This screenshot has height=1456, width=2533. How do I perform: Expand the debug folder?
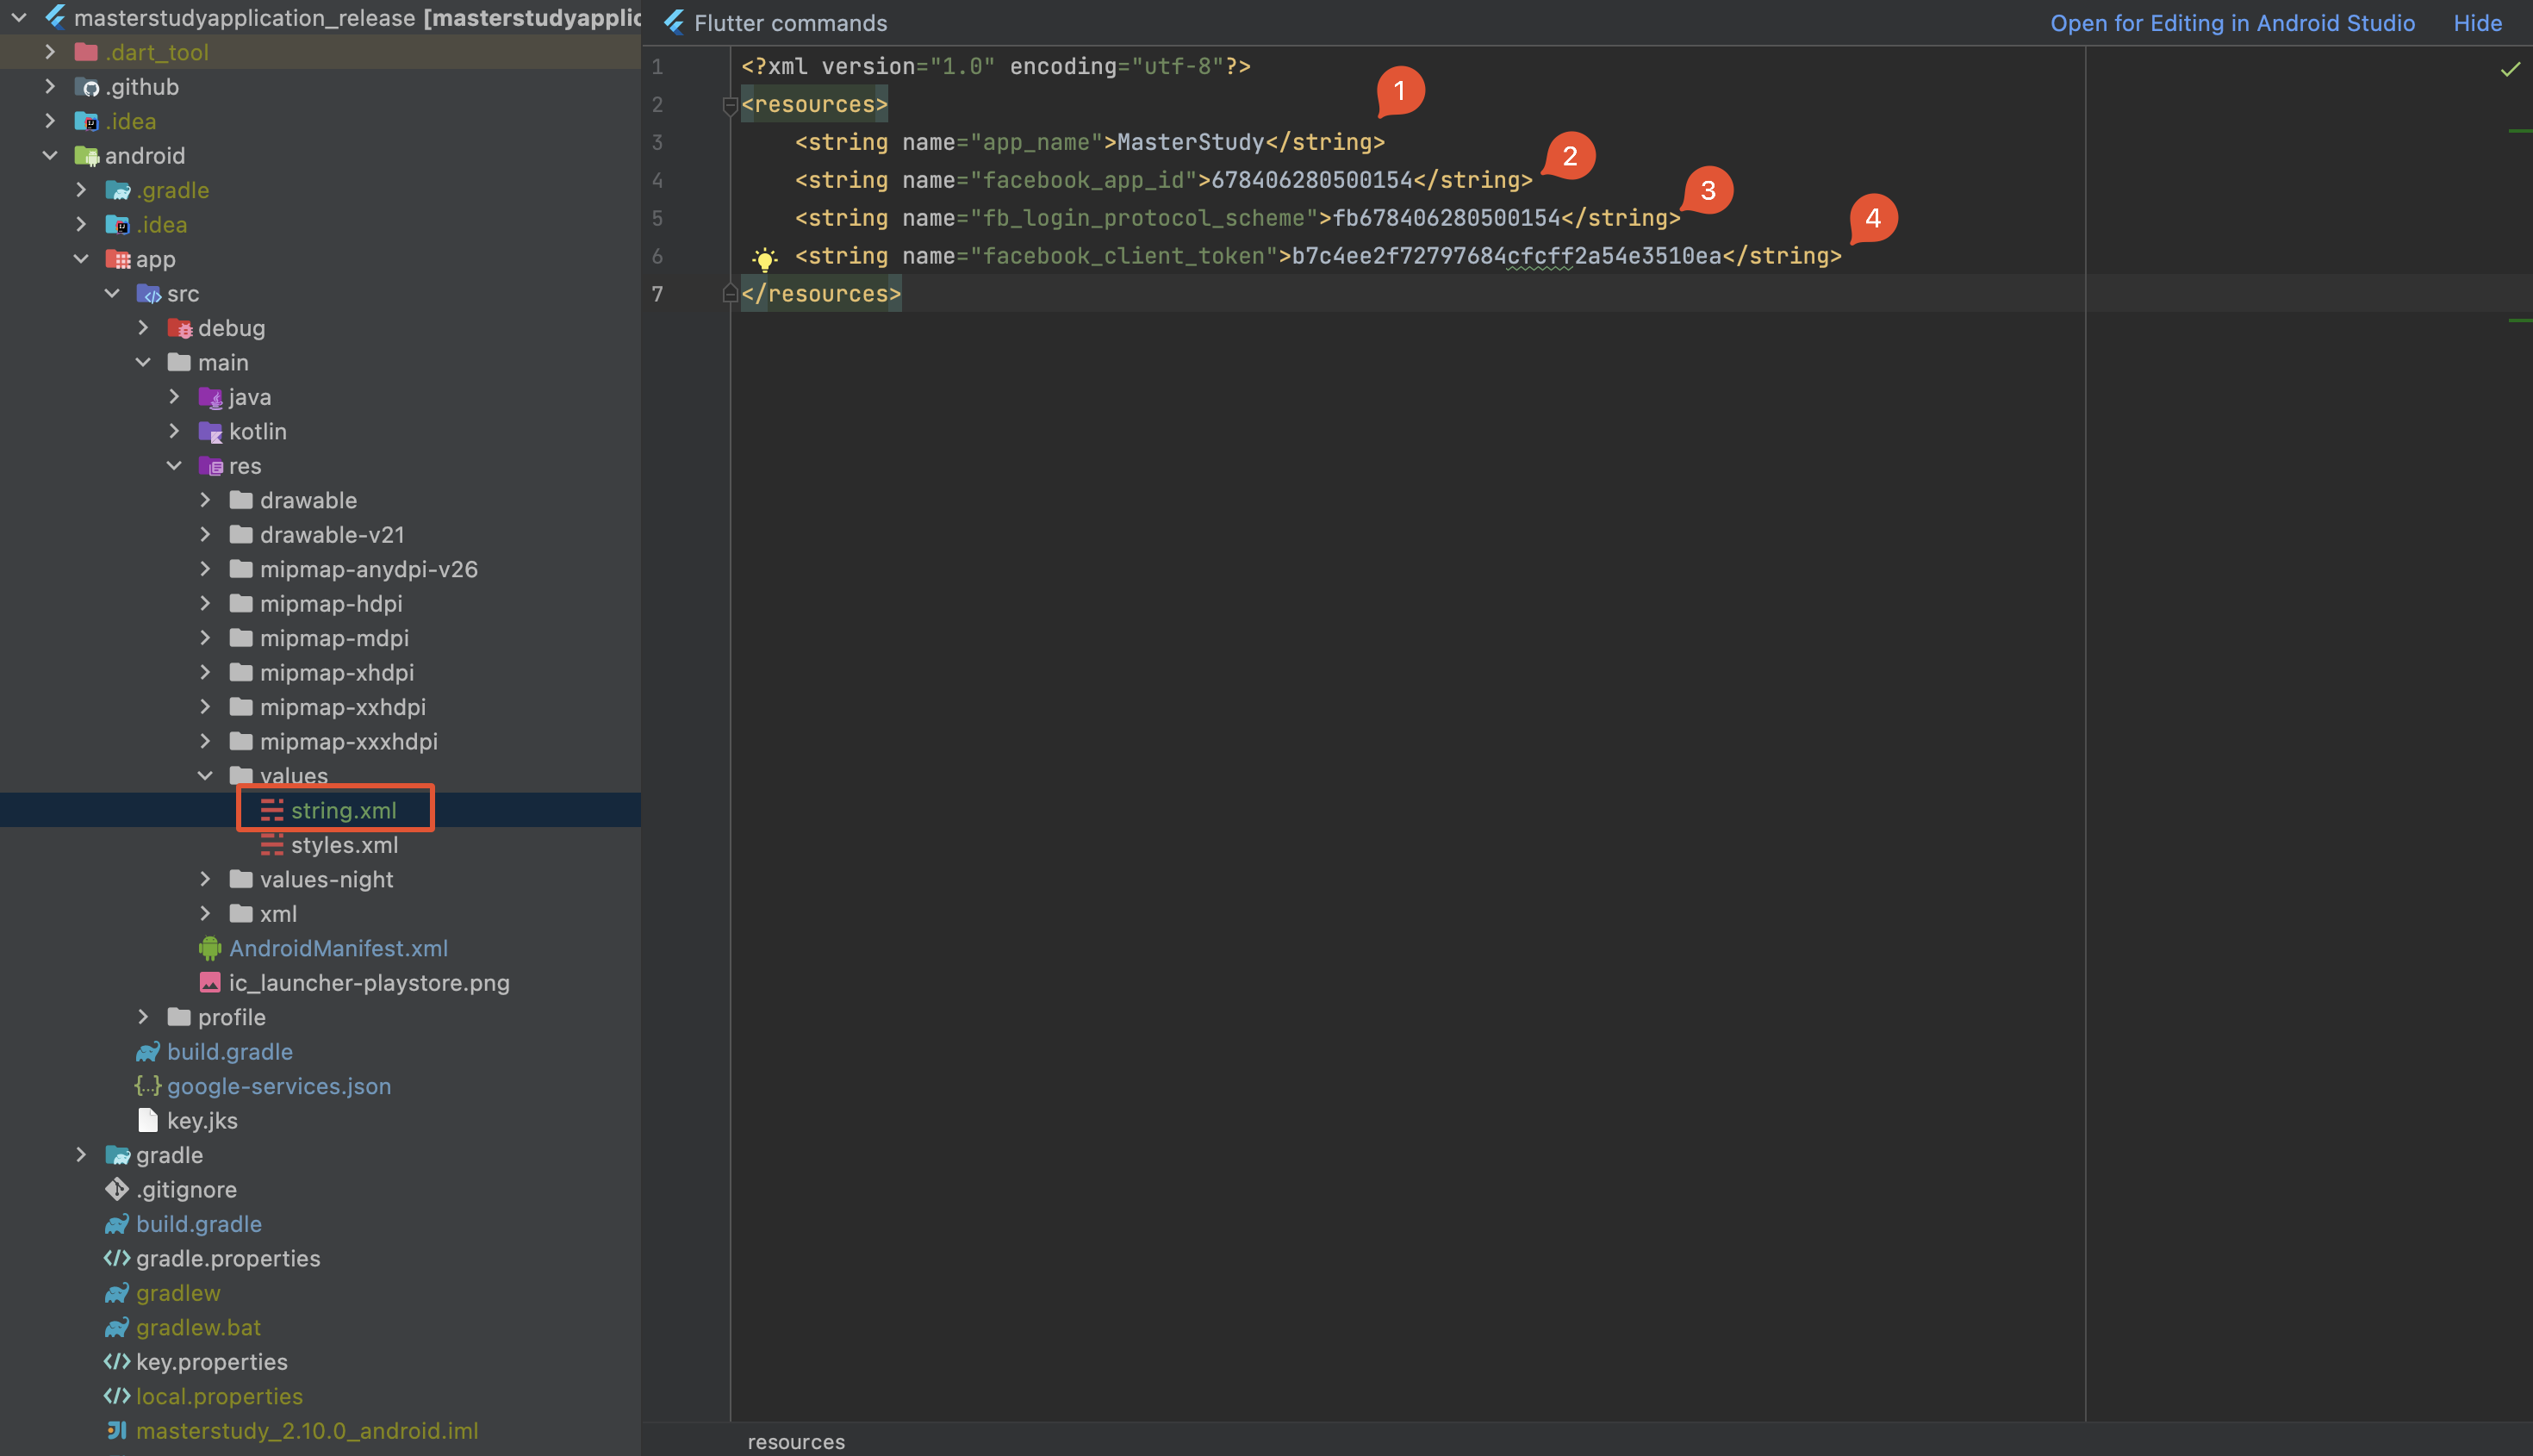click(143, 328)
